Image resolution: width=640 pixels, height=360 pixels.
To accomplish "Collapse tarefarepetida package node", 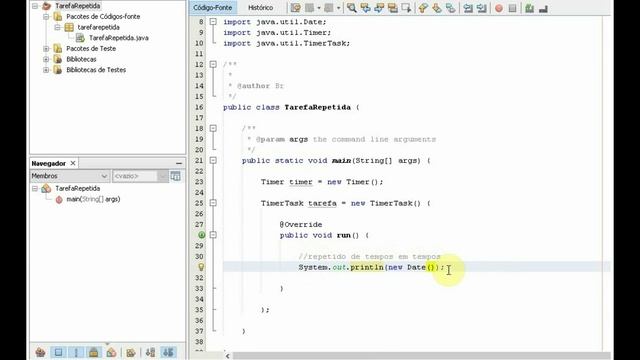I will click(x=58, y=27).
